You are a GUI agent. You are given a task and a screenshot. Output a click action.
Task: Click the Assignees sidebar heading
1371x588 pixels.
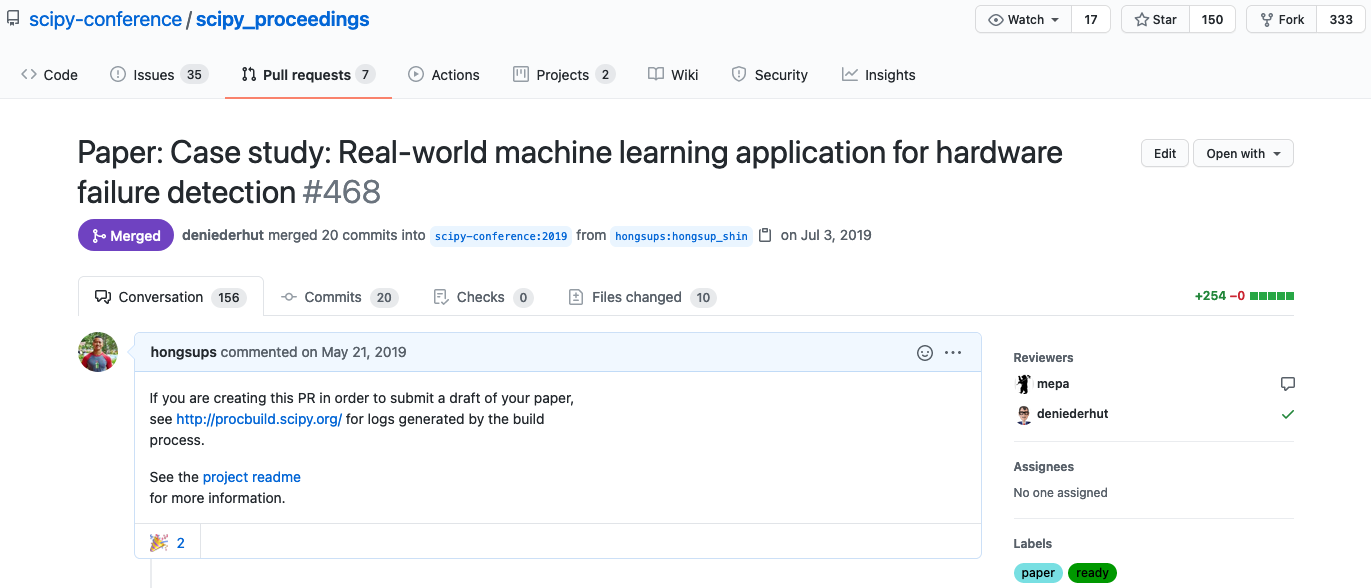(x=1043, y=467)
